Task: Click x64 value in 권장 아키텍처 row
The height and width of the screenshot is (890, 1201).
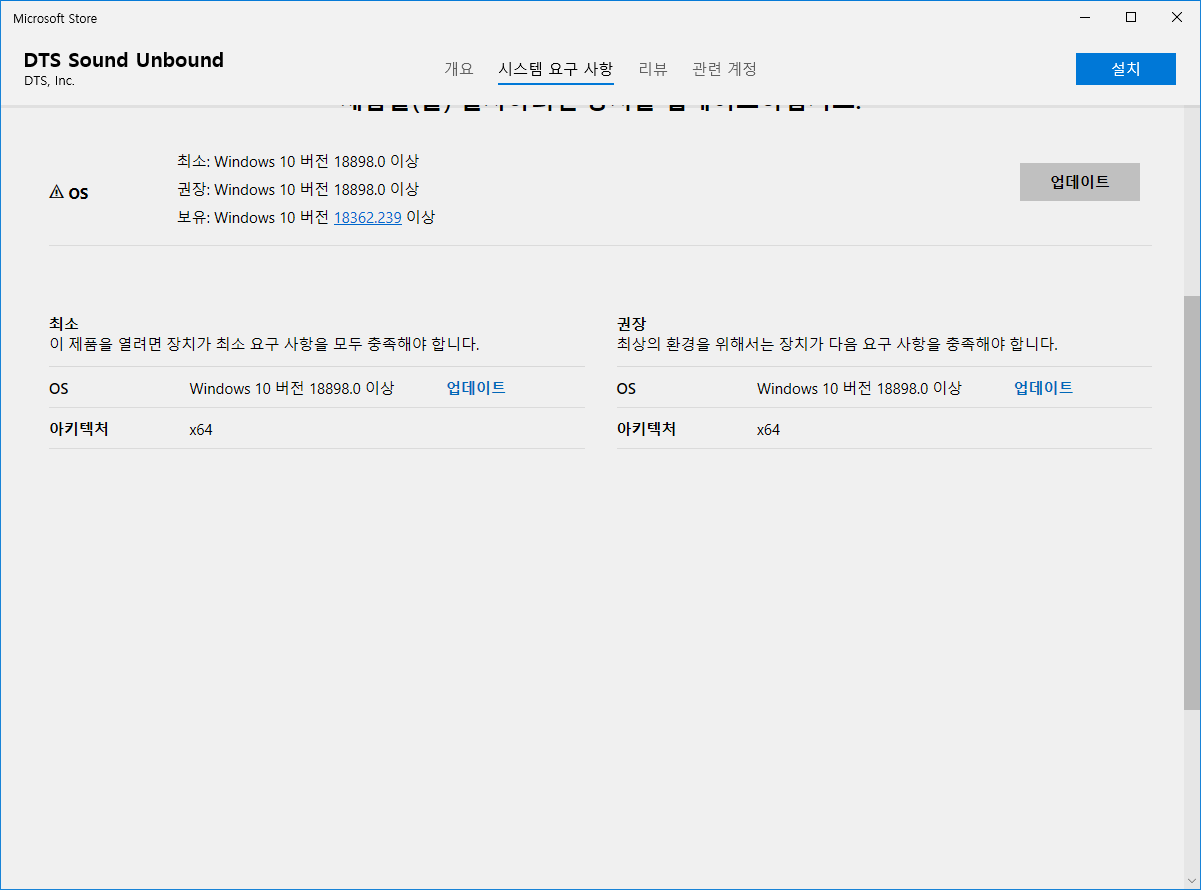Action: [768, 430]
